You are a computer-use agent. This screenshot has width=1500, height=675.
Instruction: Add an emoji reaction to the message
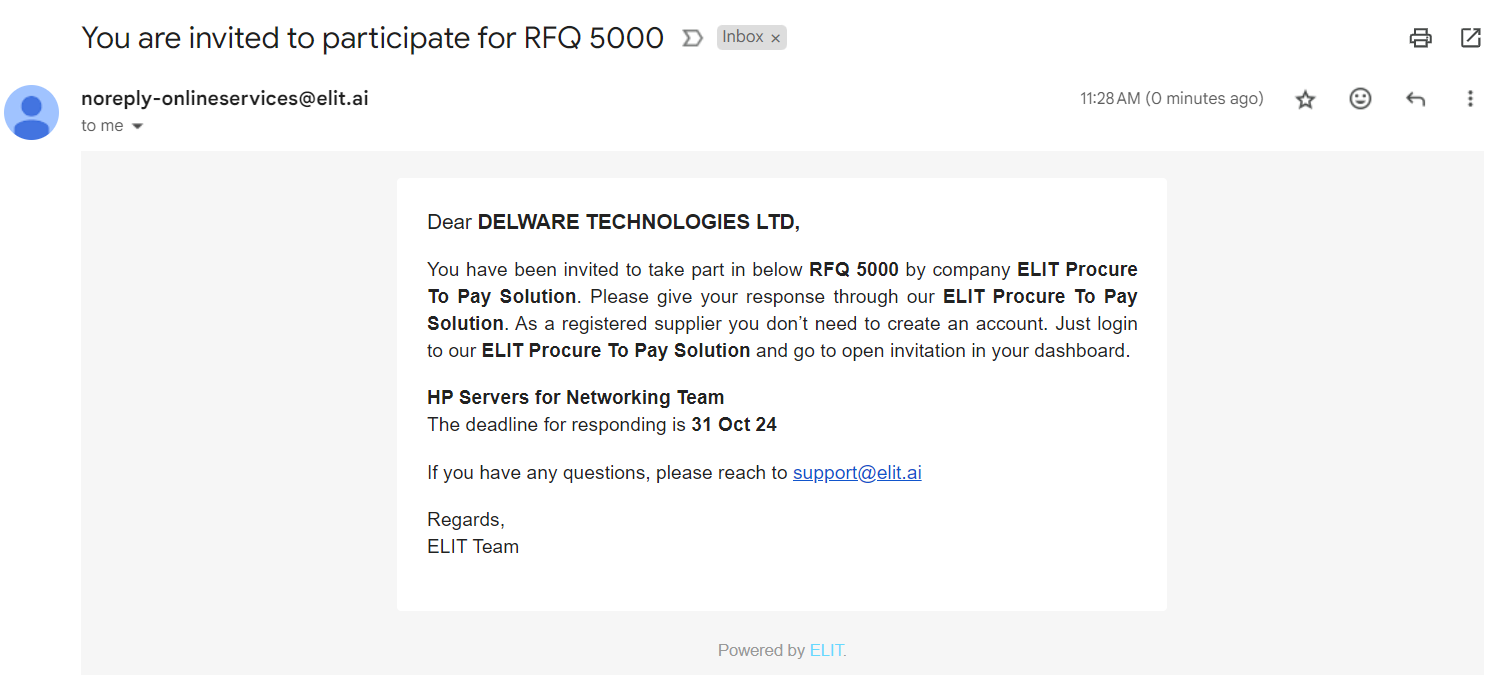coord(1360,99)
